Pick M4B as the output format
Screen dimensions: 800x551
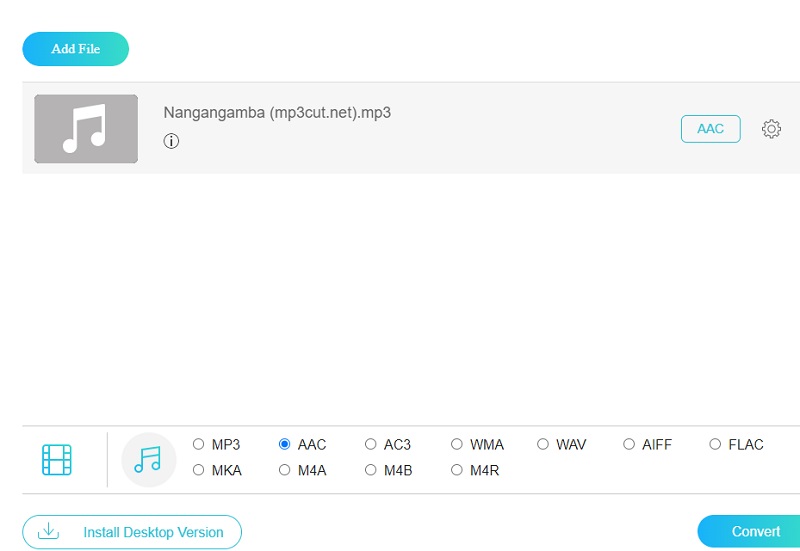(371, 470)
